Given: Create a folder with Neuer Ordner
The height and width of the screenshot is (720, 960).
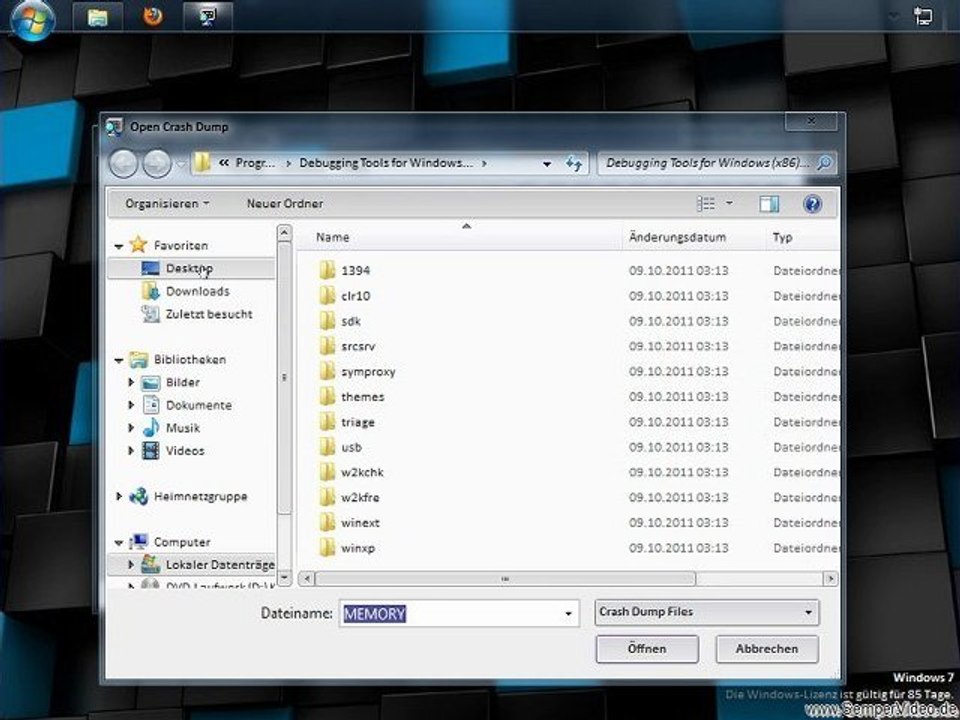Looking at the screenshot, I should coord(285,203).
